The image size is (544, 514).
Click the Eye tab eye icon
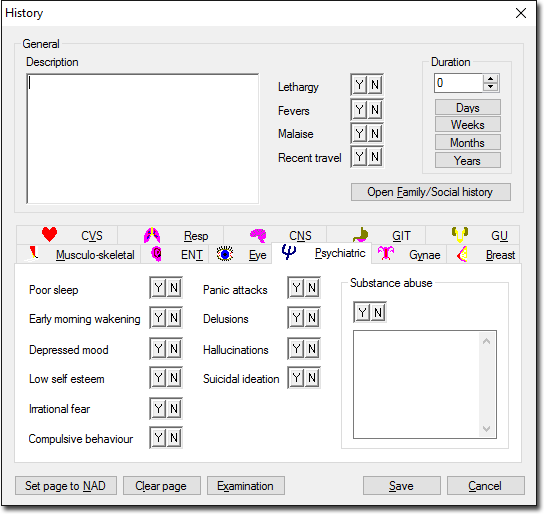225,254
